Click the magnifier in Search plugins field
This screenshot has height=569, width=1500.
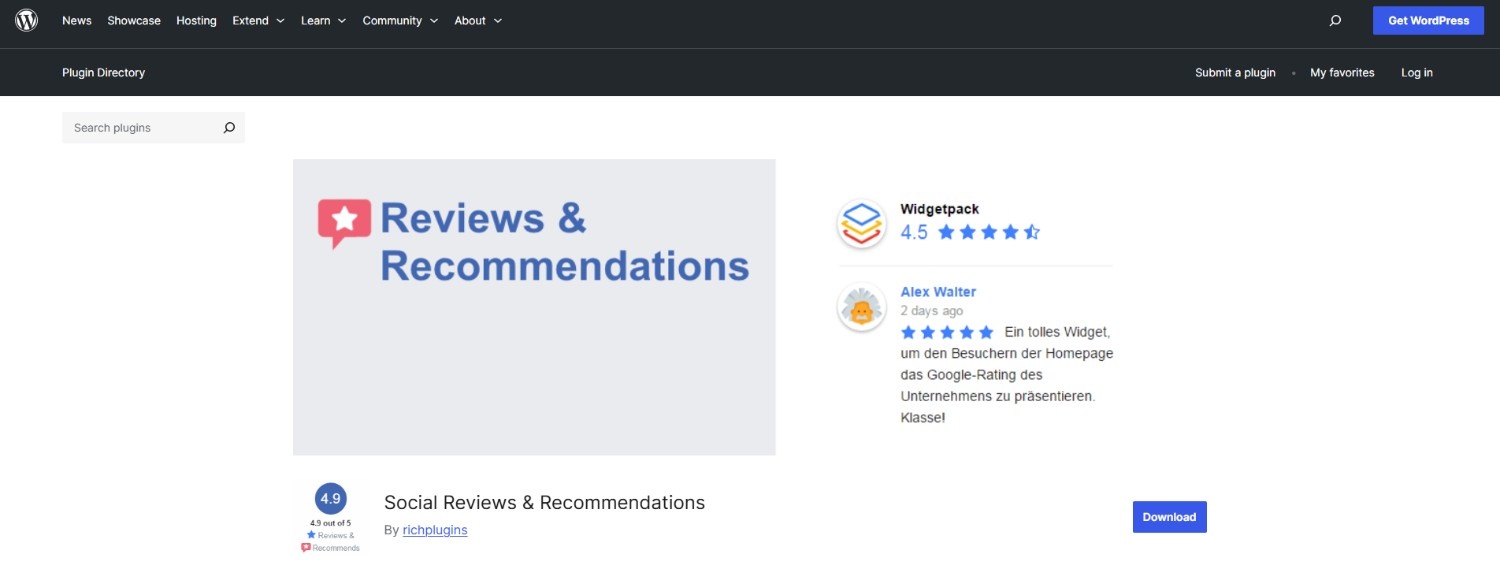[229, 128]
